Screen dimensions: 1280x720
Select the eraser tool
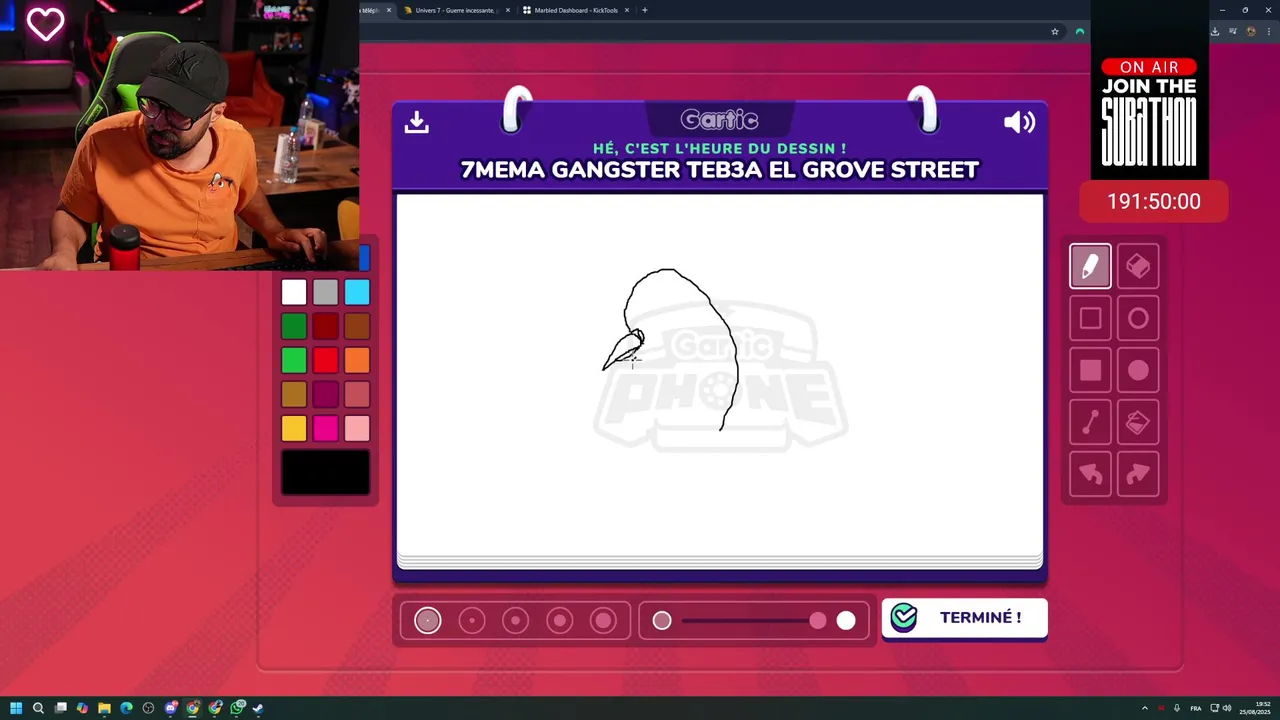coord(1138,266)
